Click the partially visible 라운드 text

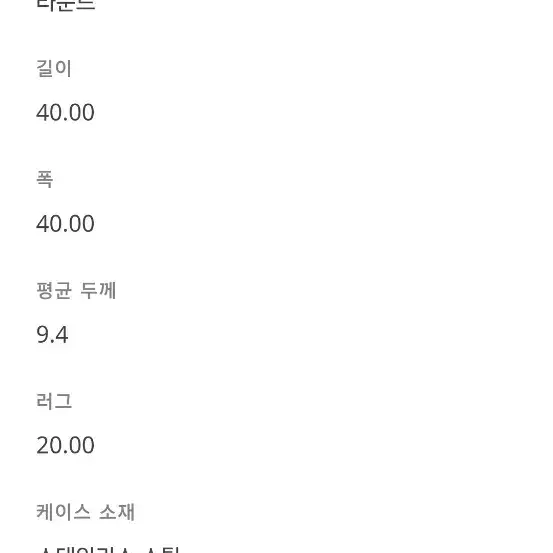coord(66,5)
